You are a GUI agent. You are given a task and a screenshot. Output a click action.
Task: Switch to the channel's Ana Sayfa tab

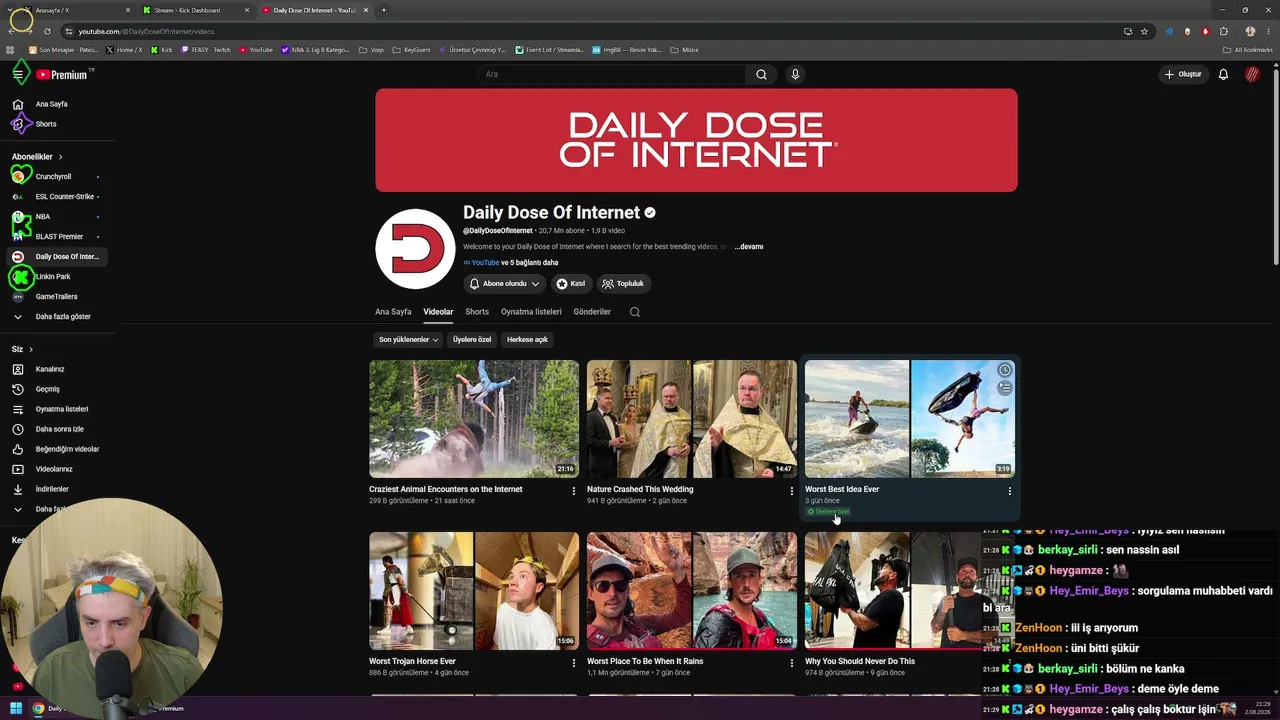393,312
